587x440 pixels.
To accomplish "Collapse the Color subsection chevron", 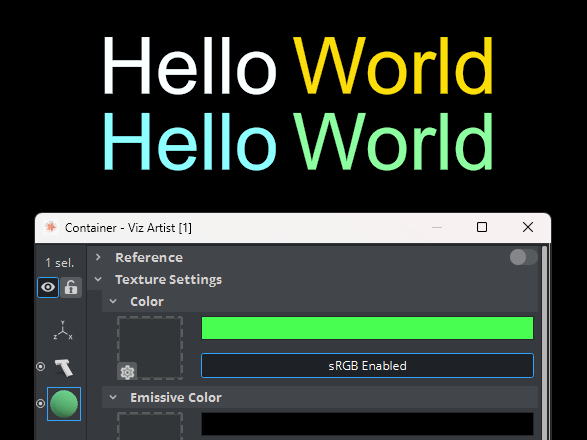I will pyautogui.click(x=113, y=301).
